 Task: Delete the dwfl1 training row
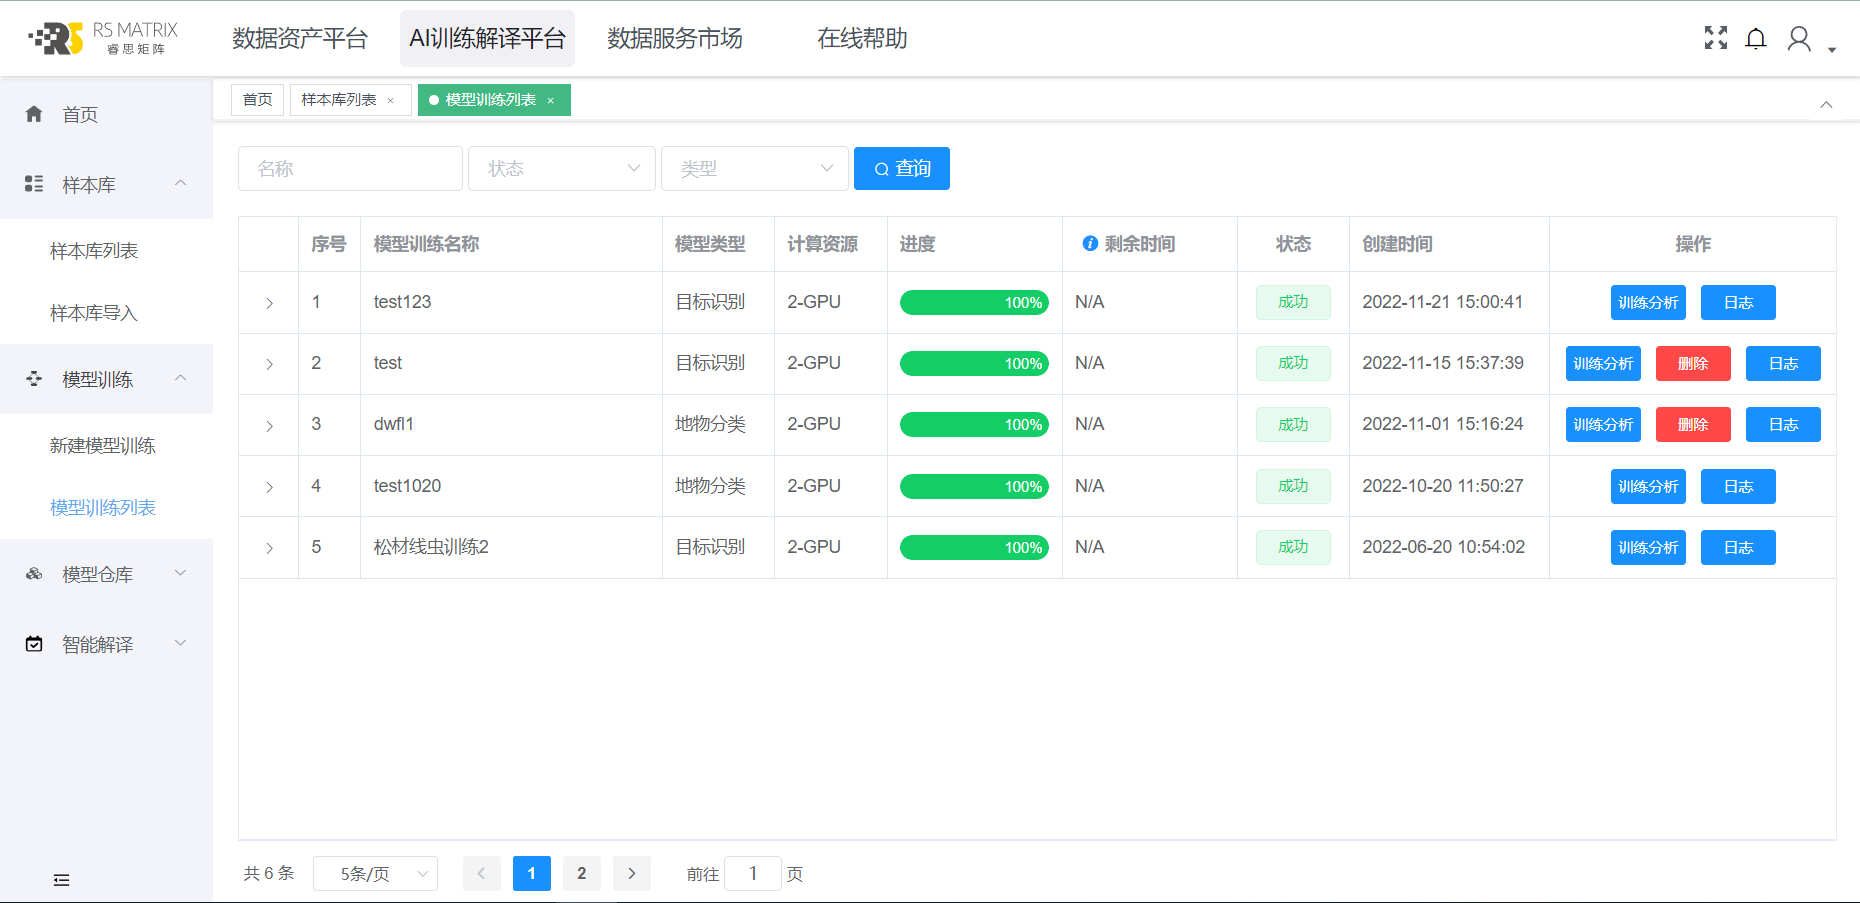tap(1692, 425)
